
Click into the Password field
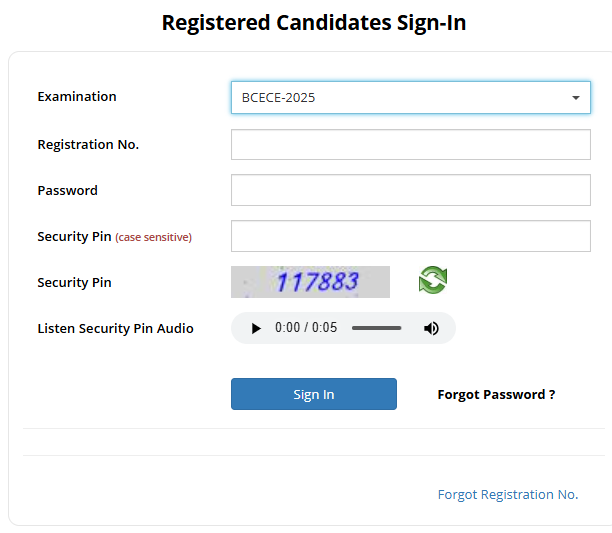(411, 190)
